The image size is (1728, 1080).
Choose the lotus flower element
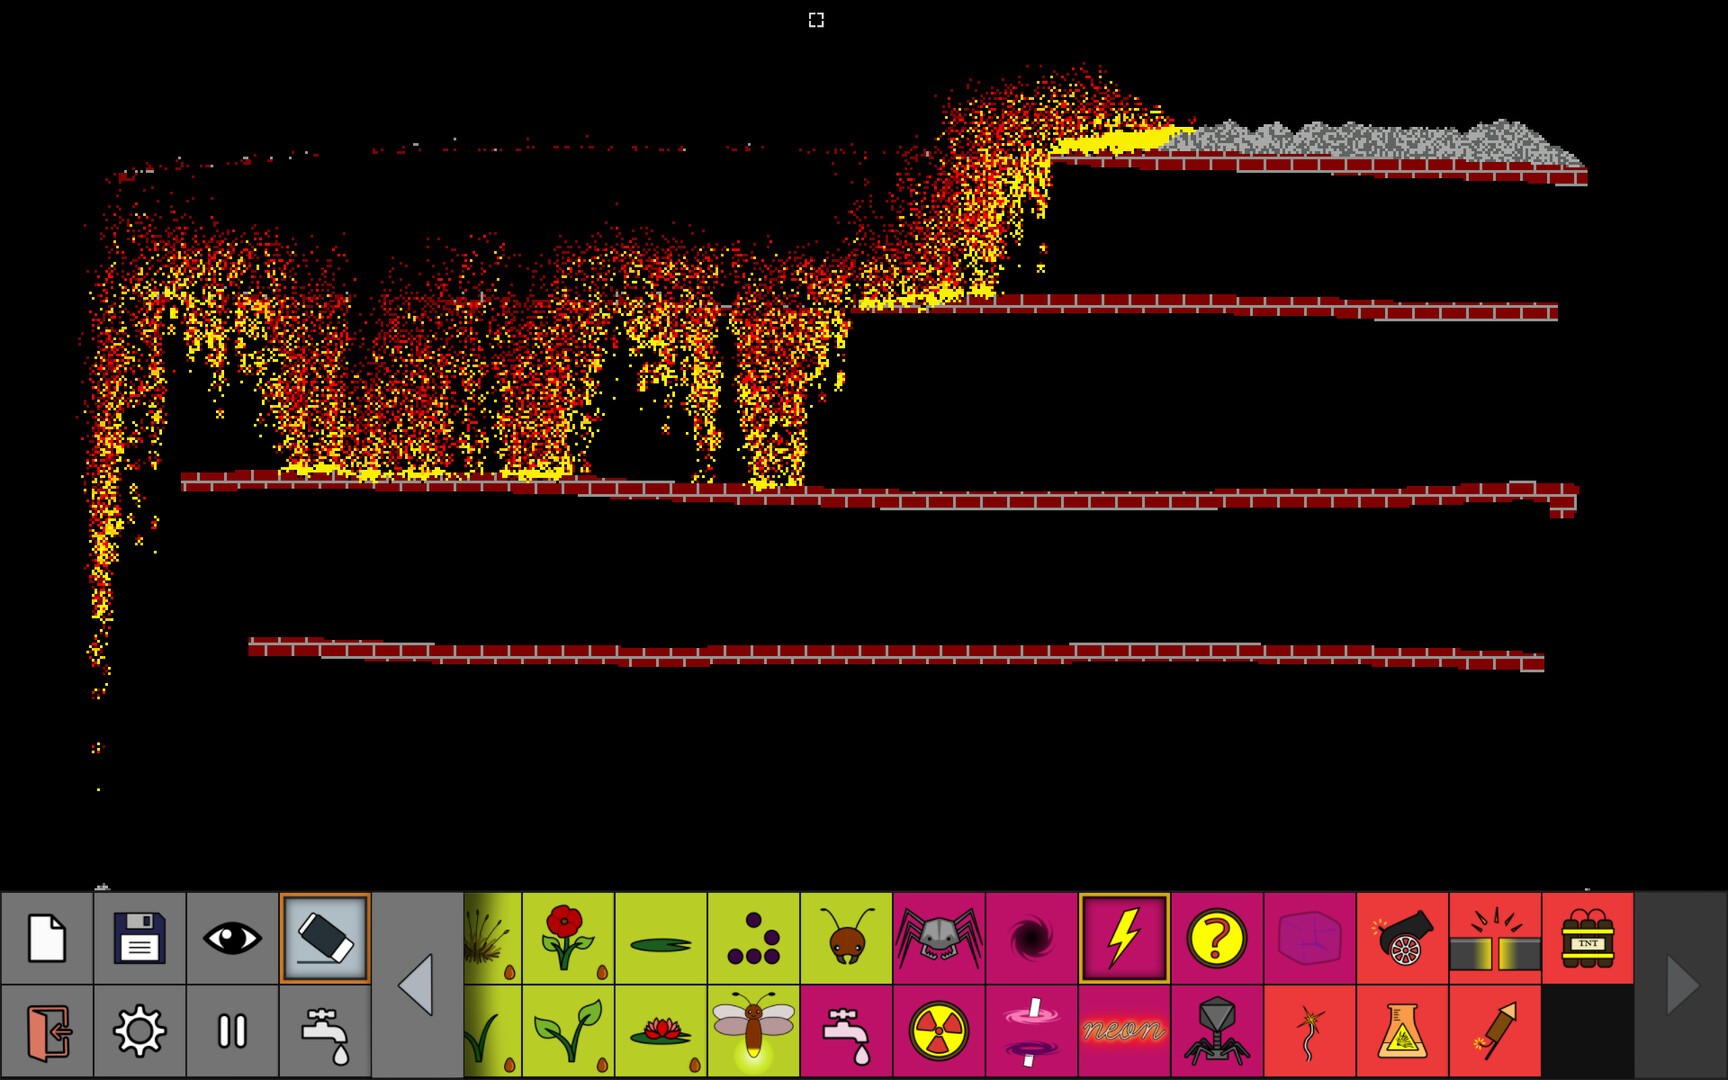[x=662, y=1030]
